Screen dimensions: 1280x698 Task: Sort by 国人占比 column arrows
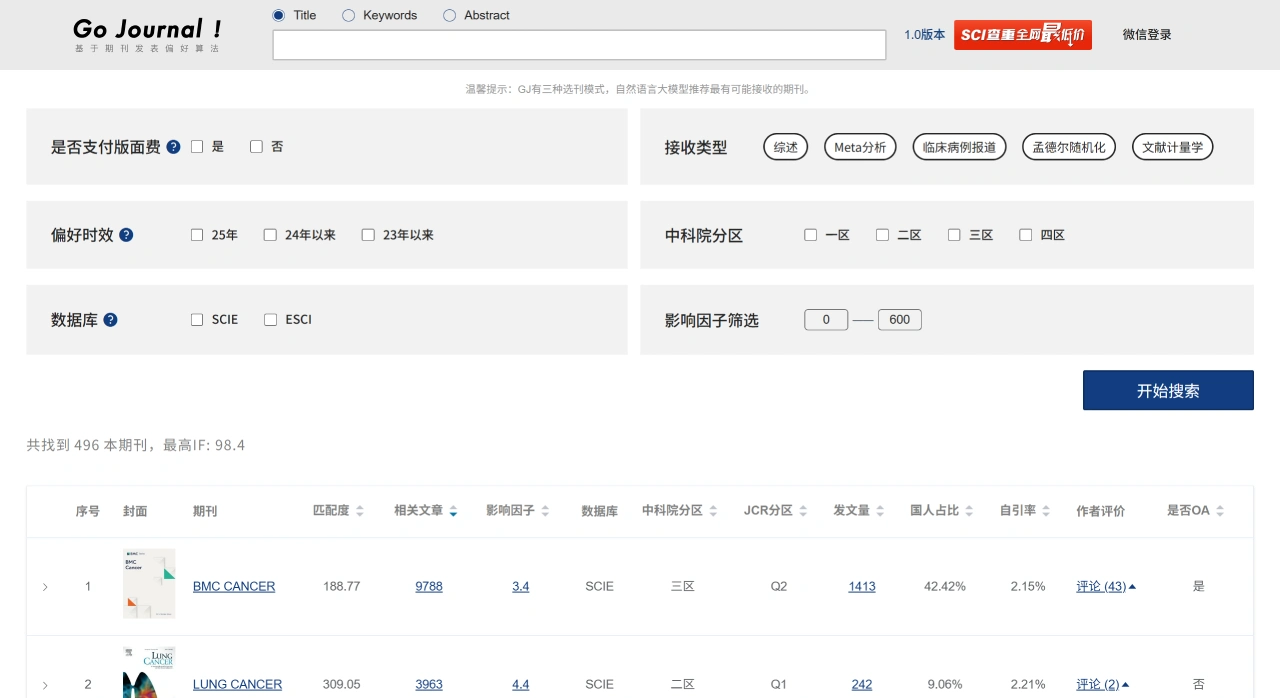tap(969, 511)
